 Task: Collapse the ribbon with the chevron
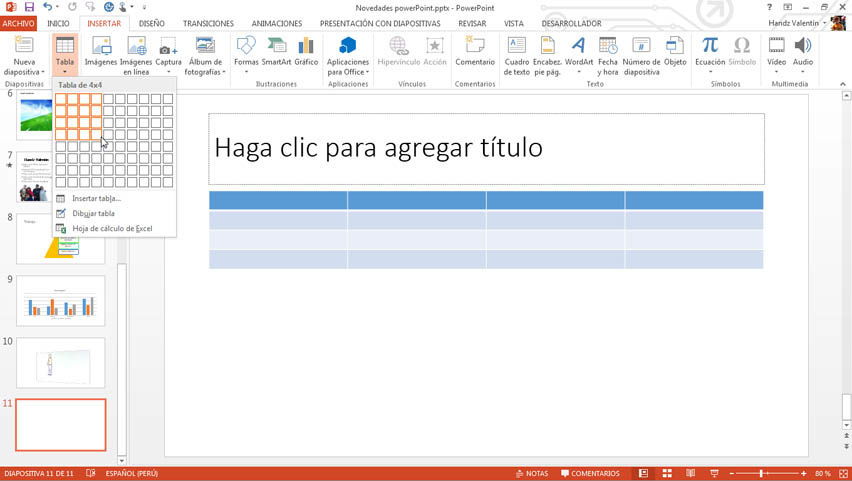pyautogui.click(x=843, y=84)
